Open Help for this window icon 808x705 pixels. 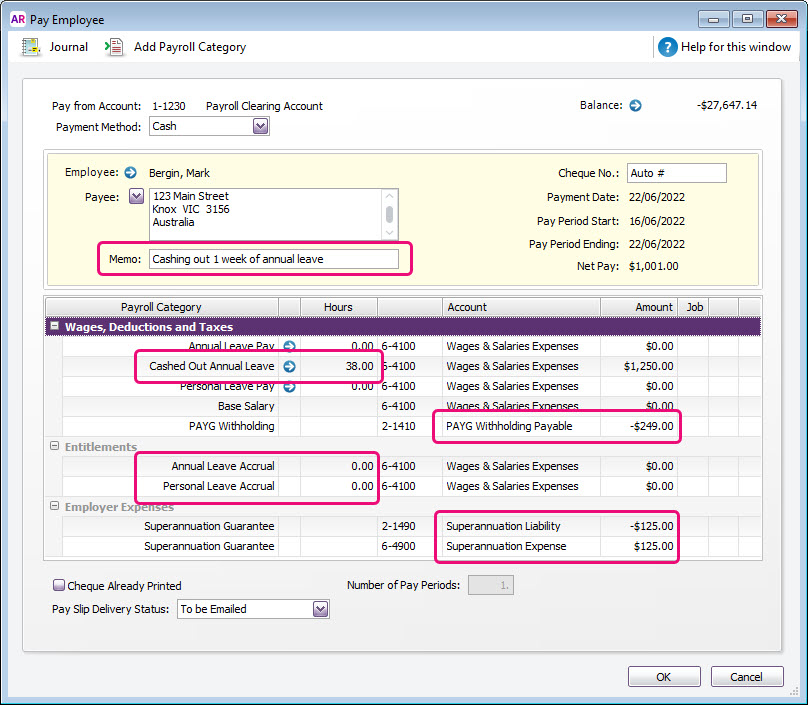coord(667,47)
